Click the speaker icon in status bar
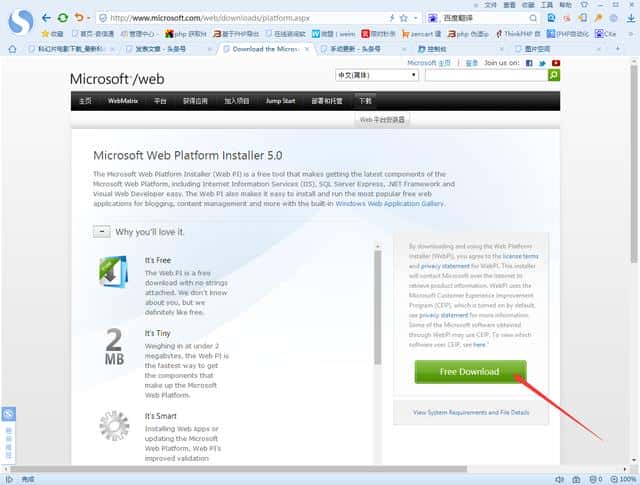The height and width of the screenshot is (485, 640). 559,479
